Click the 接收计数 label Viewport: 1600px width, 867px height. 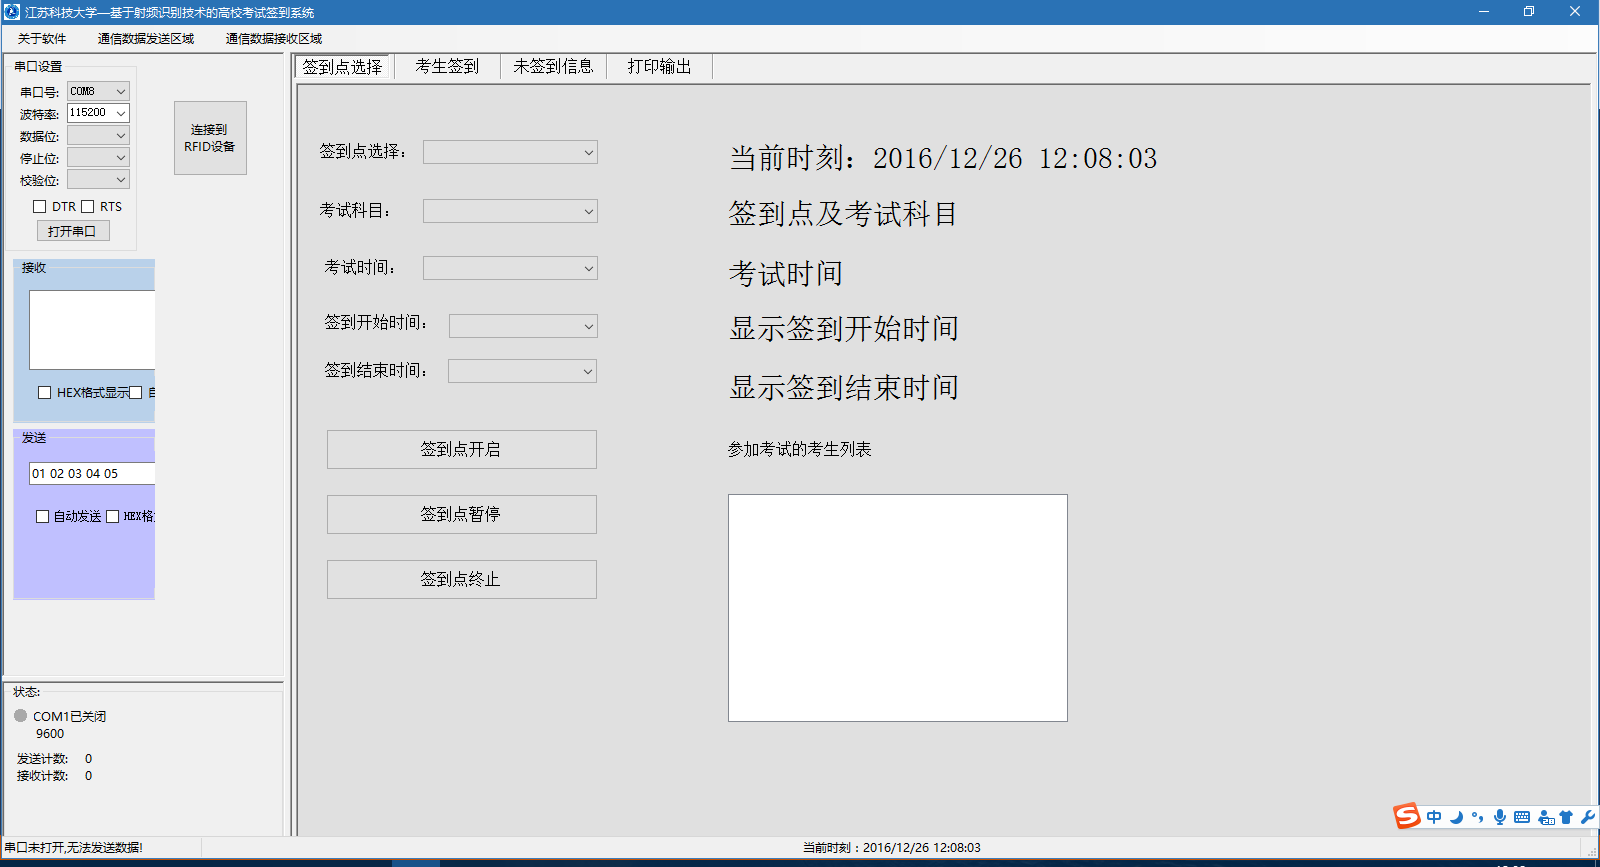pos(42,776)
